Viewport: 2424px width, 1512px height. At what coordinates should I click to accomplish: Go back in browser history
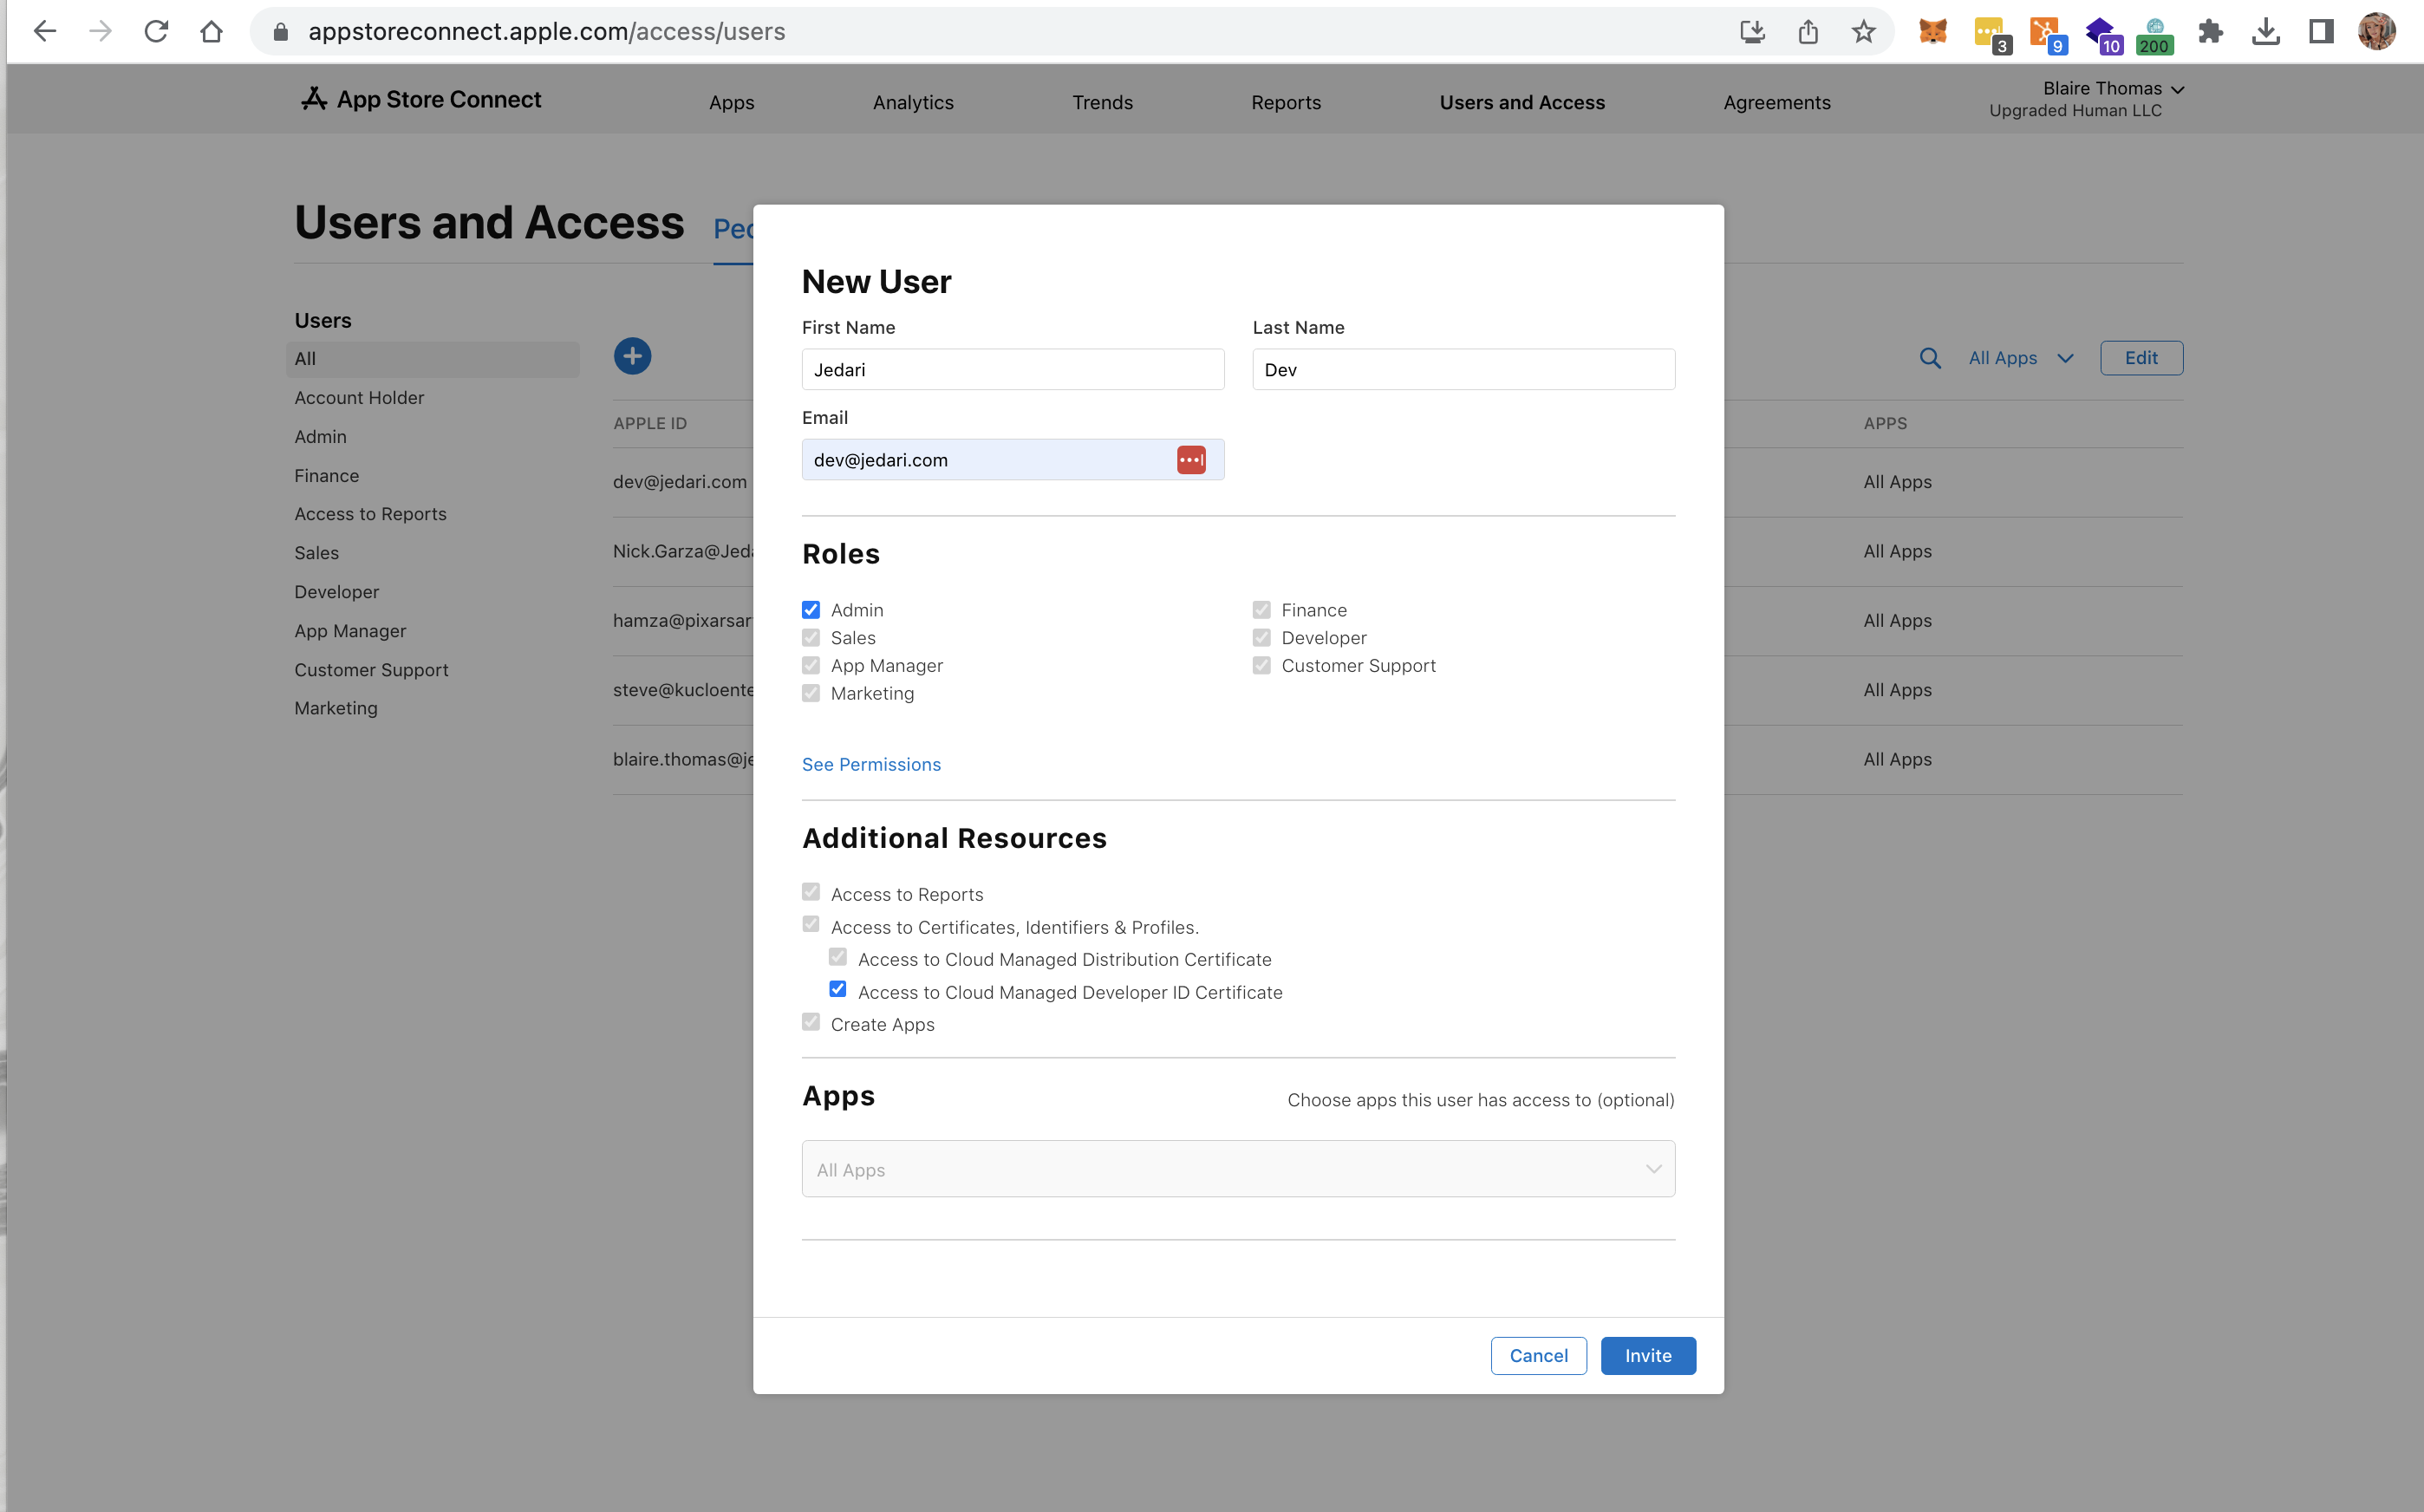click(45, 31)
